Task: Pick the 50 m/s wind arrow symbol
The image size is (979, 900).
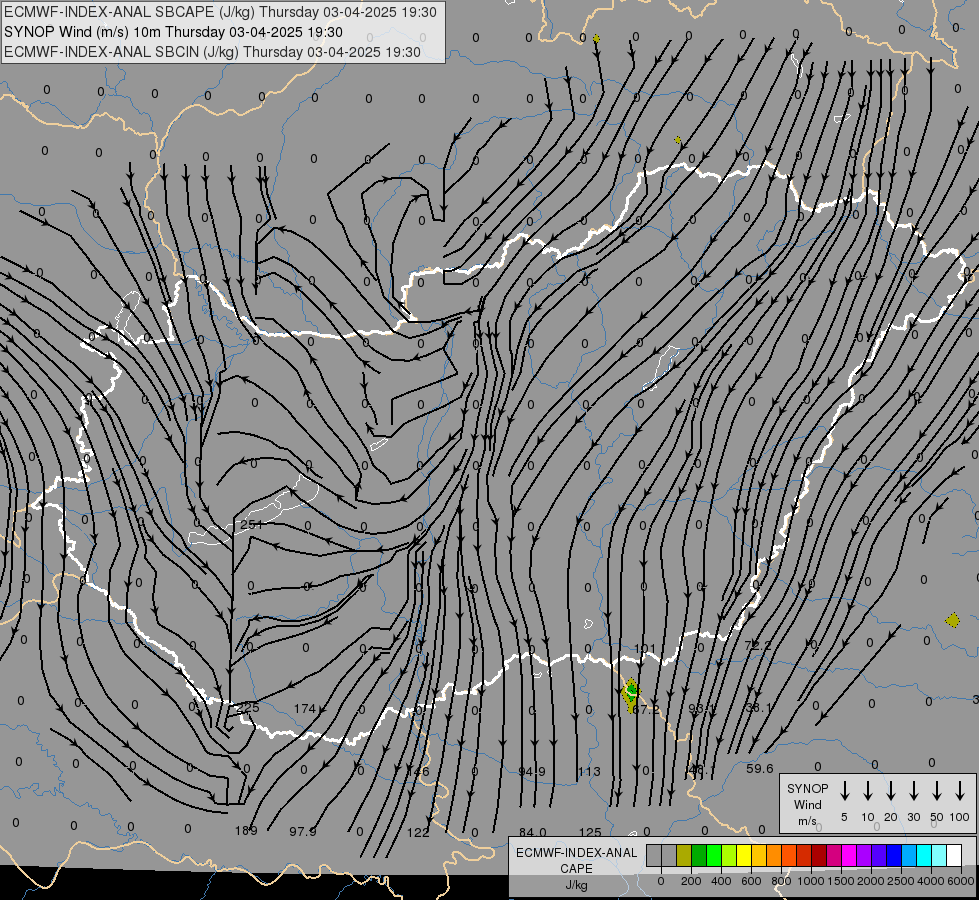Action: pyautogui.click(x=937, y=790)
